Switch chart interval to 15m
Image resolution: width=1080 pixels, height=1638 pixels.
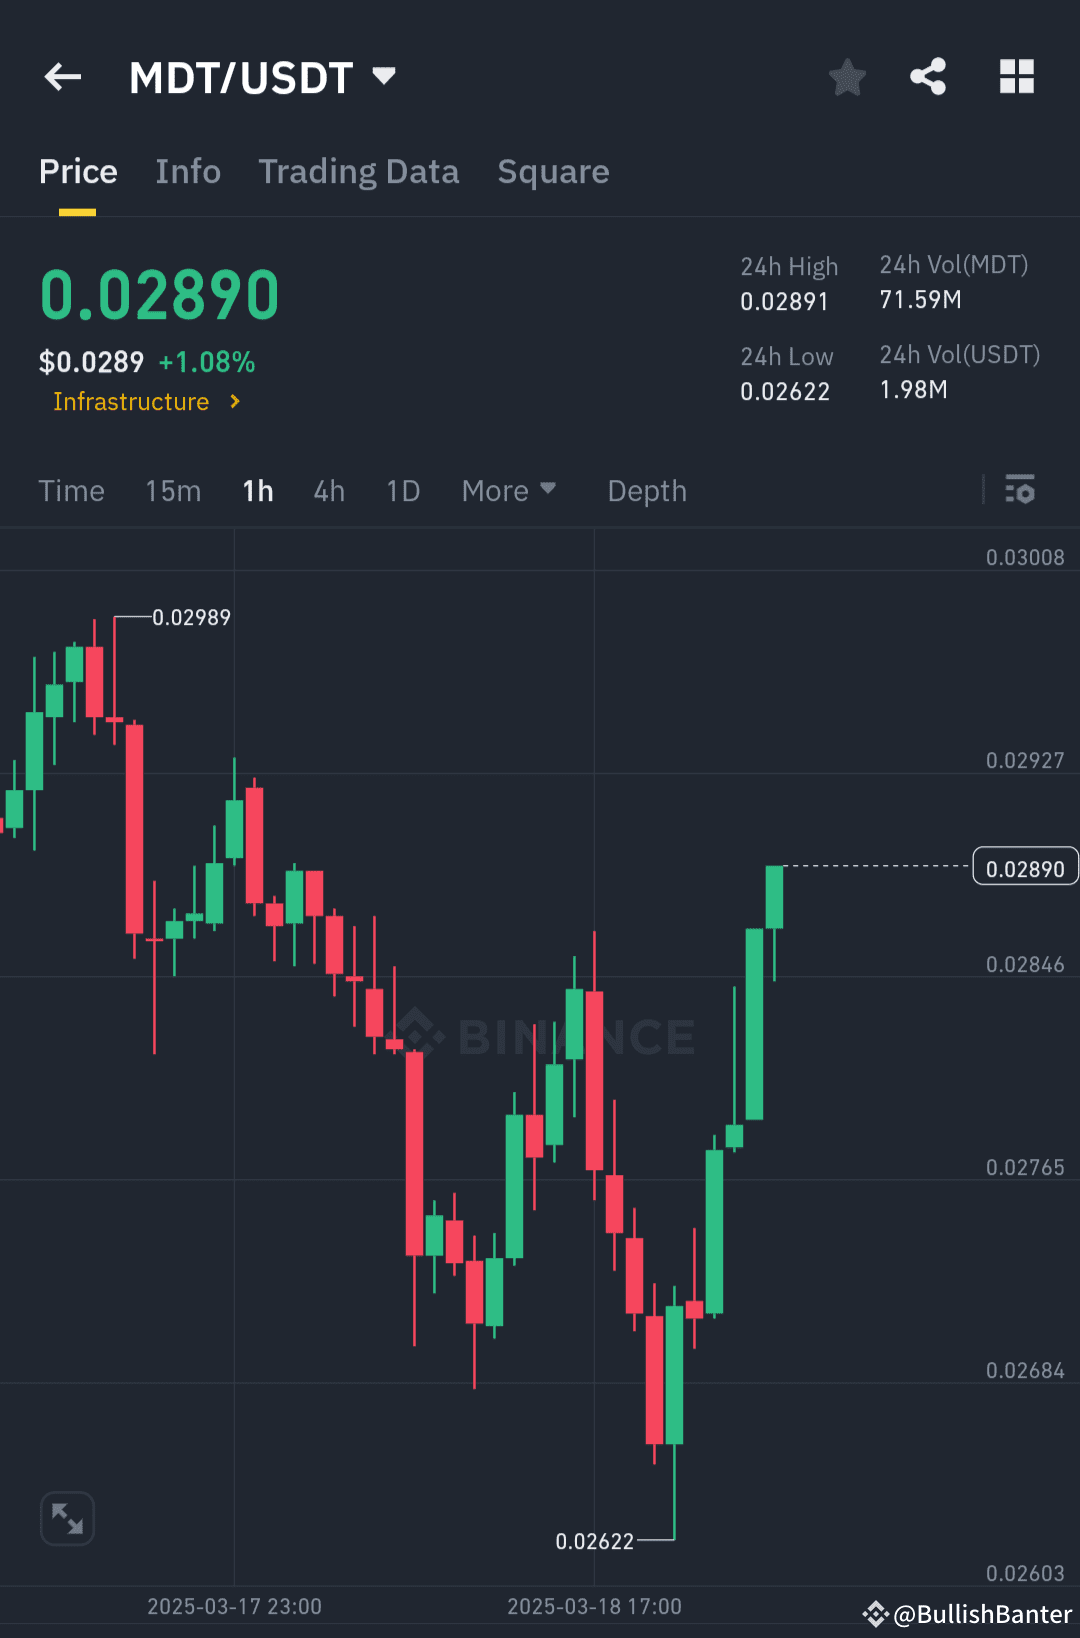pyautogui.click(x=172, y=490)
